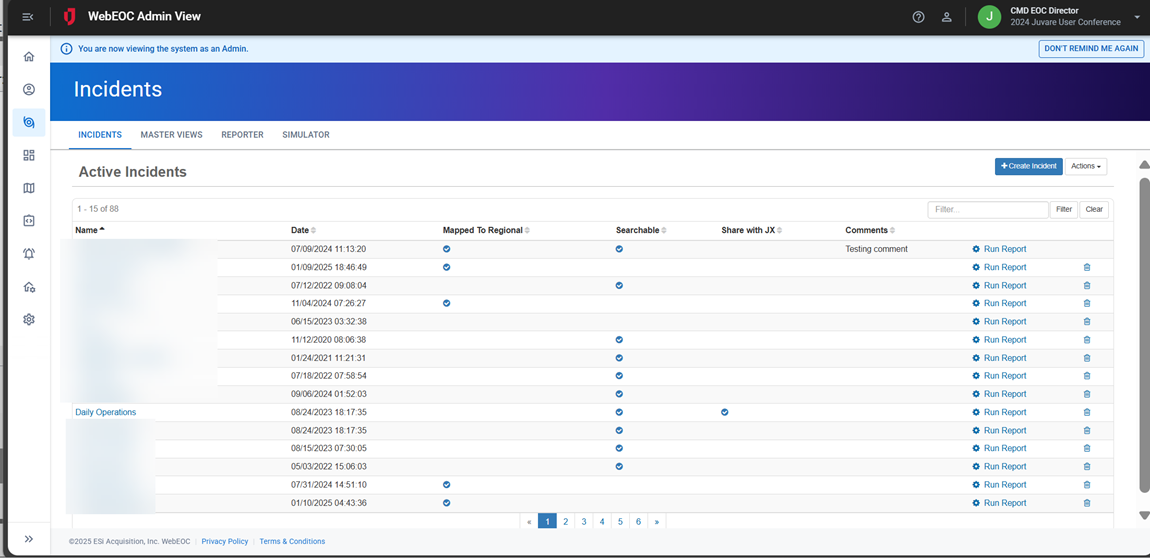The height and width of the screenshot is (558, 1150).
Task: Toggle Searchable check on 07/09/2024 incident row
Action: click(x=619, y=249)
